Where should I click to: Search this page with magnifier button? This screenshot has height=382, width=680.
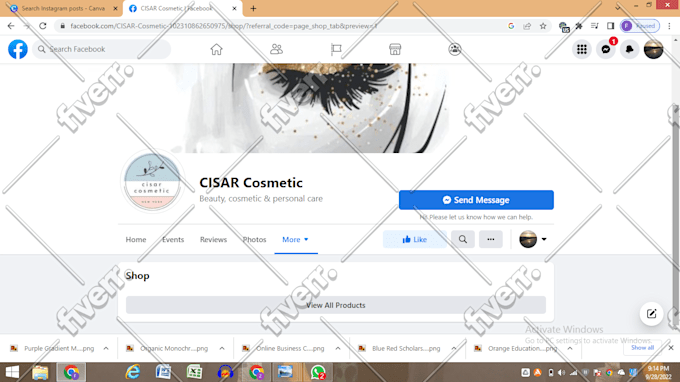coord(463,239)
